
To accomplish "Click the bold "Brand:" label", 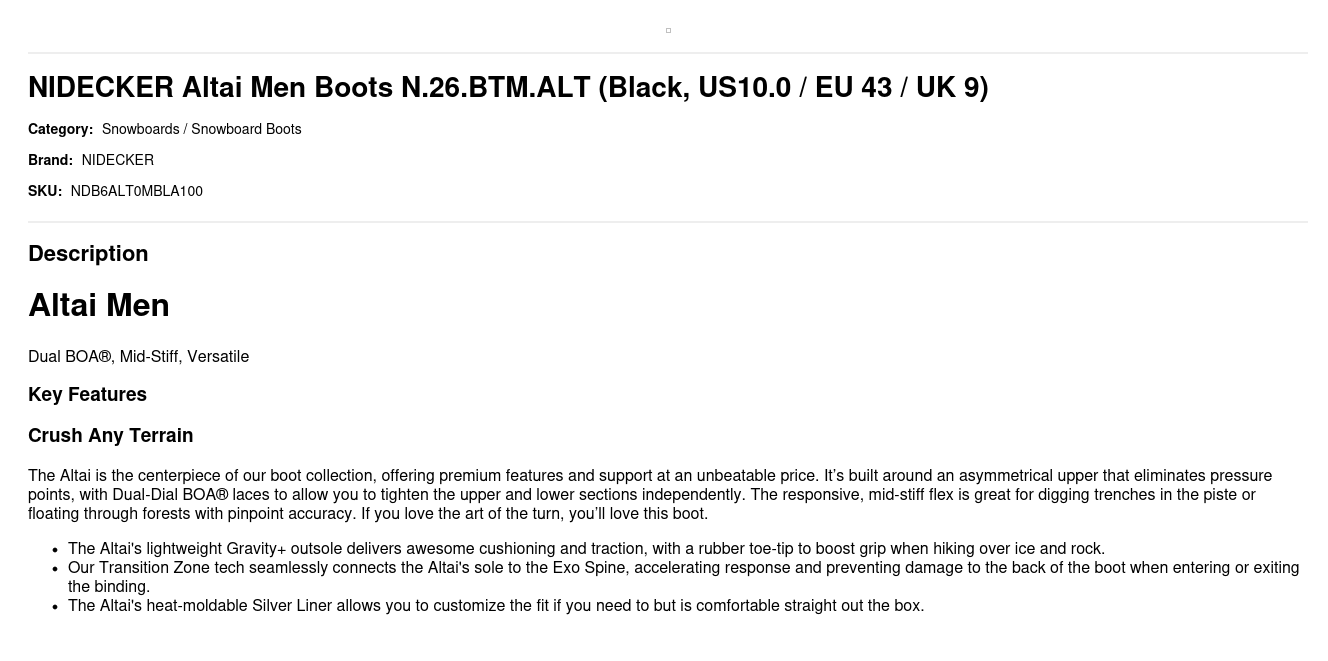I will pos(50,160).
